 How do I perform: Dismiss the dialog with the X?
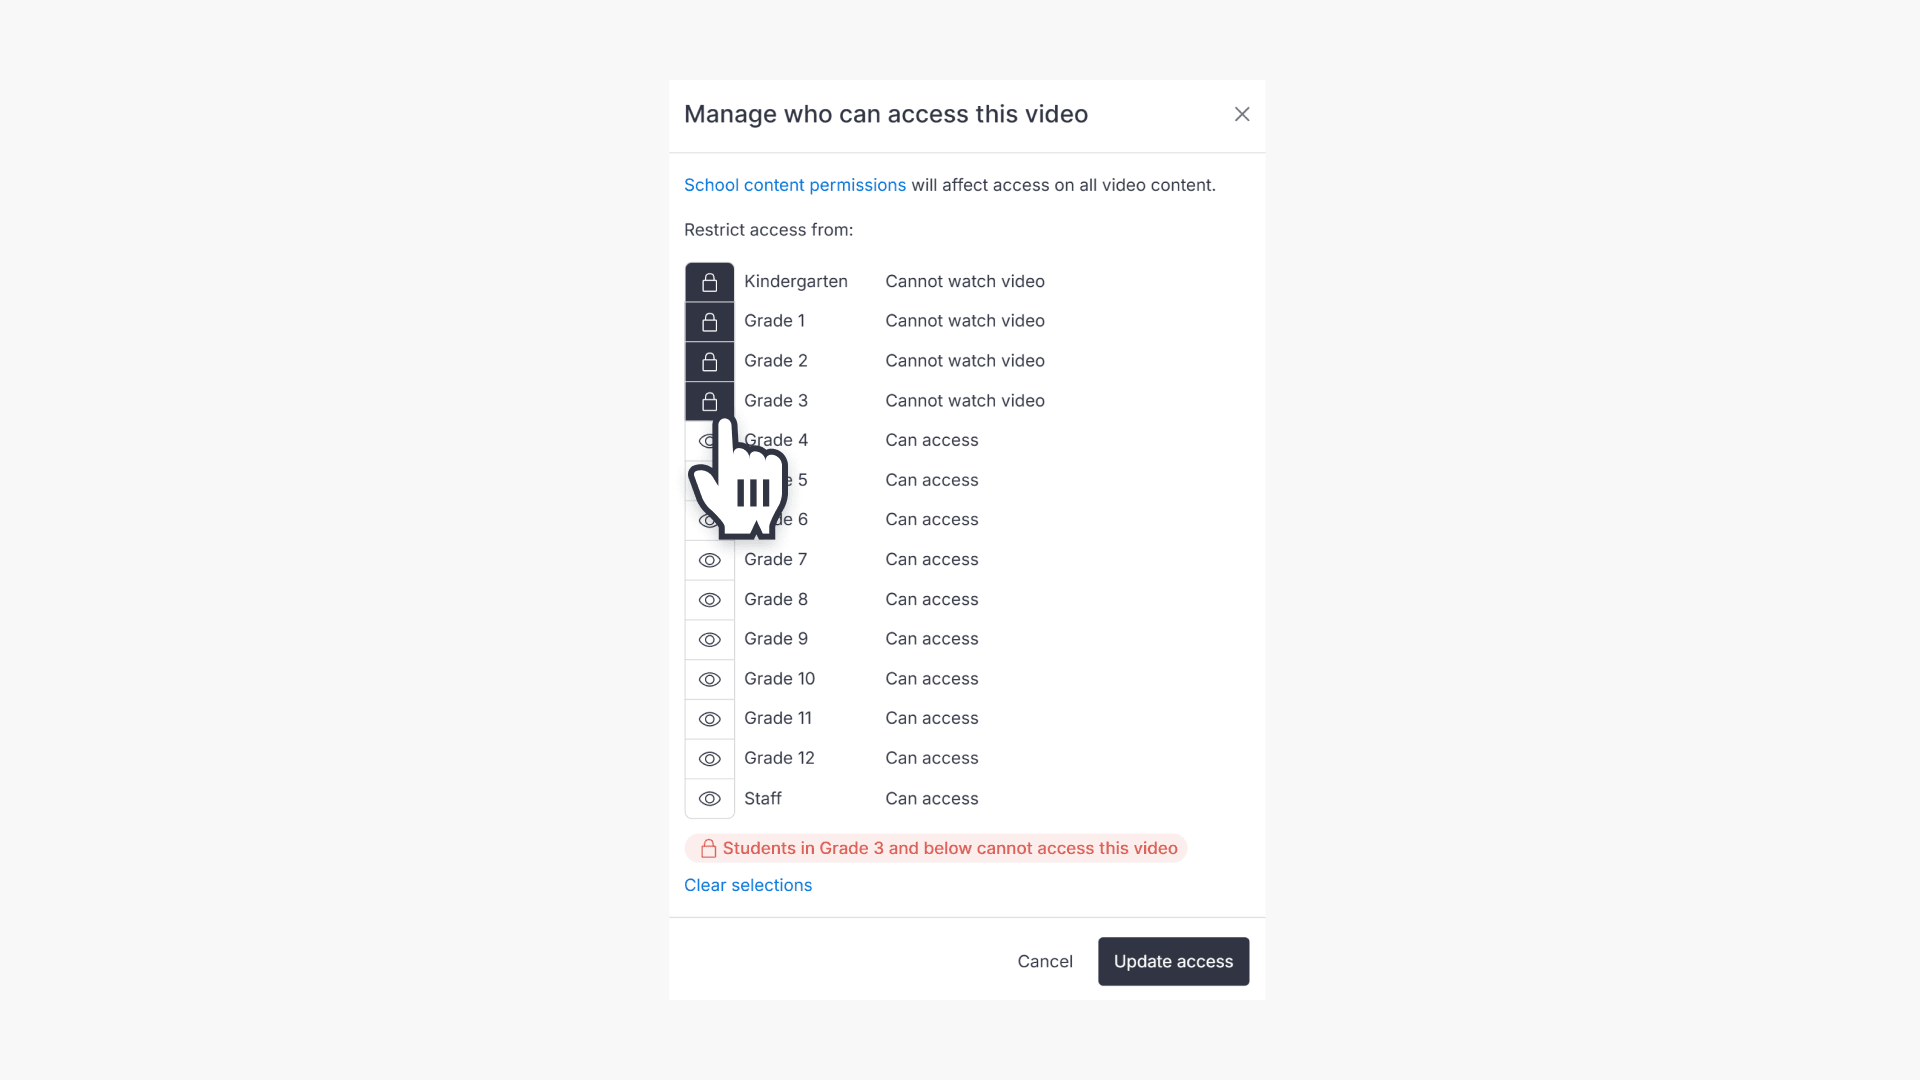(x=1241, y=114)
